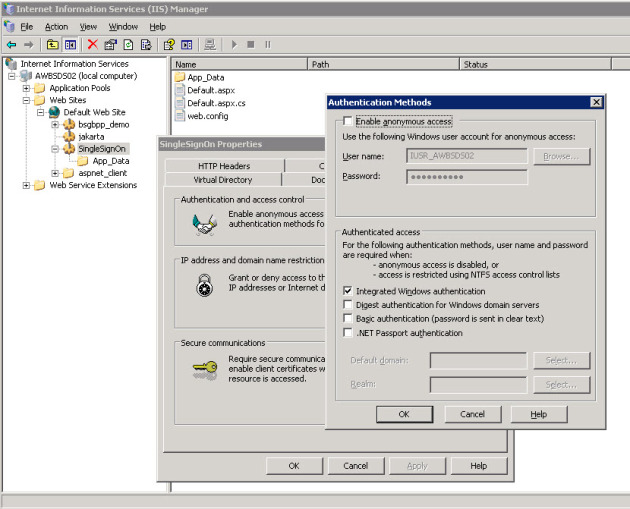
Task: Click Cancel in Authentication Methods dialog
Action: pos(472,414)
